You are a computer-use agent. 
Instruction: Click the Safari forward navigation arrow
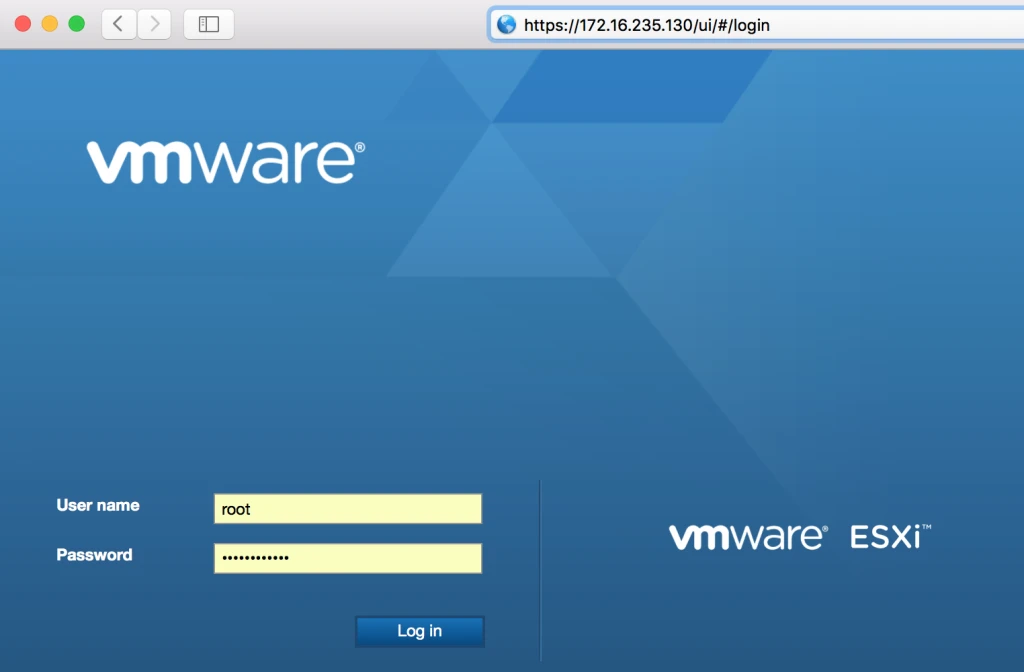click(154, 24)
